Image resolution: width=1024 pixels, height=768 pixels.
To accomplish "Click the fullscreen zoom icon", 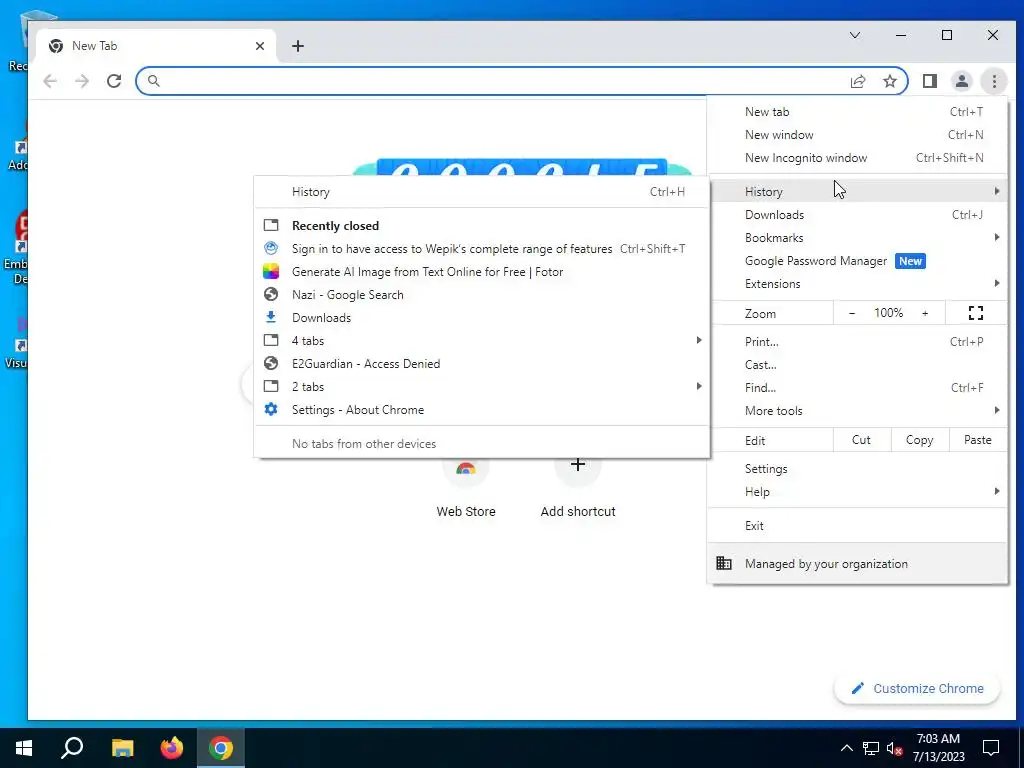I will pos(976,313).
